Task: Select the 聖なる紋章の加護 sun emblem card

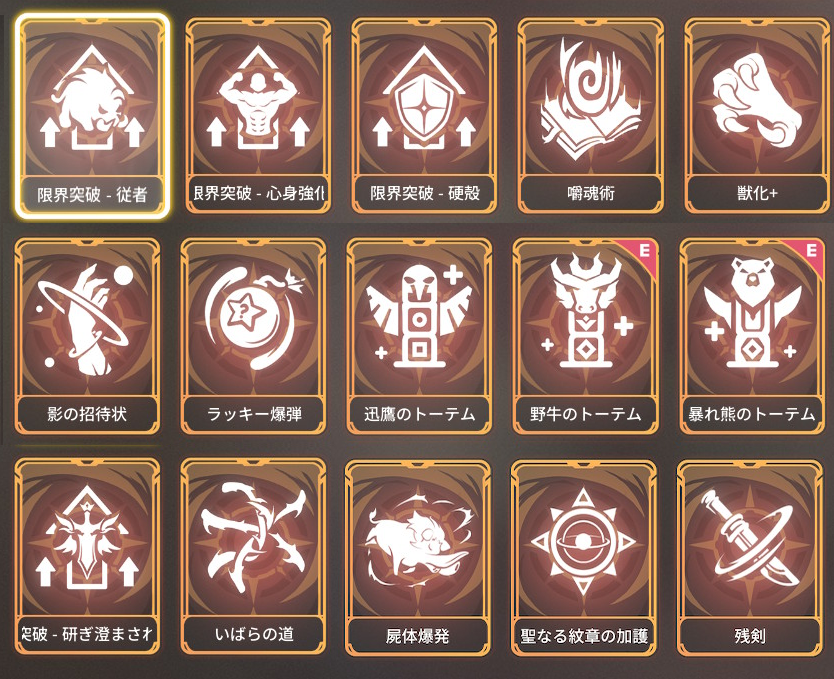Action: 584,558
